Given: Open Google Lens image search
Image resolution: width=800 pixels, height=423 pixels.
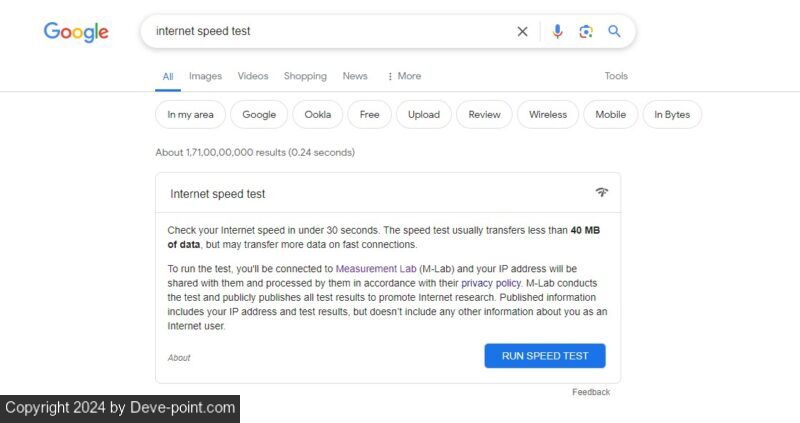Looking at the screenshot, I should (x=586, y=31).
